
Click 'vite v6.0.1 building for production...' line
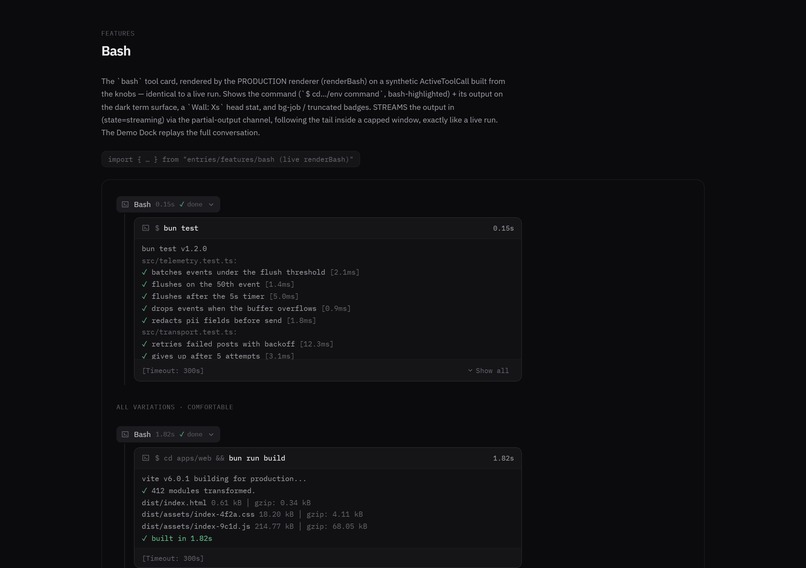coord(224,479)
